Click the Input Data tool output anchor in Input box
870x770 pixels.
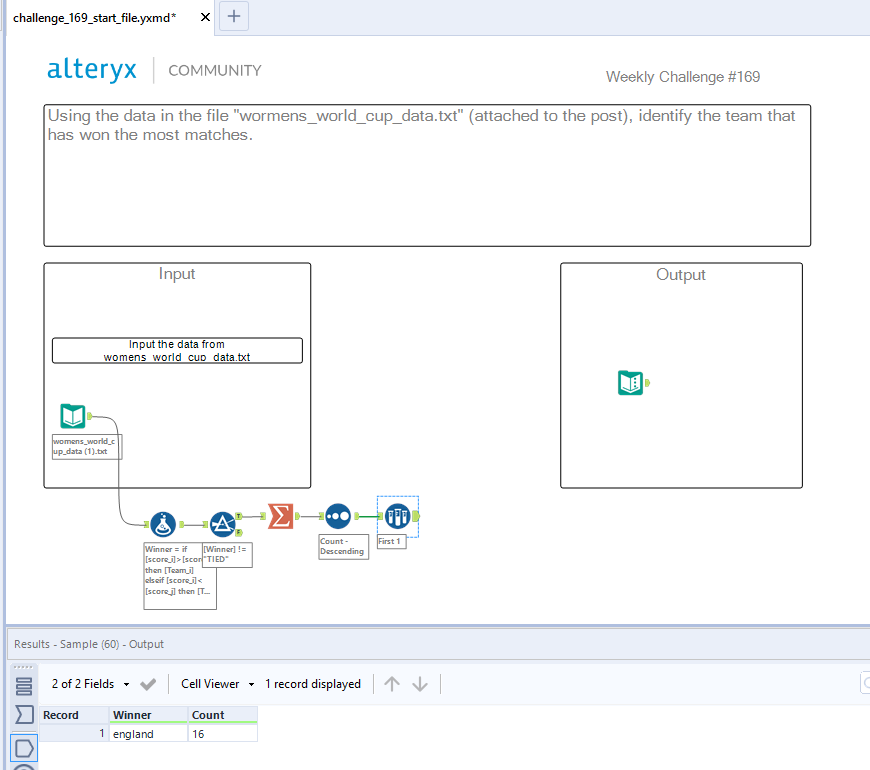tap(89, 416)
